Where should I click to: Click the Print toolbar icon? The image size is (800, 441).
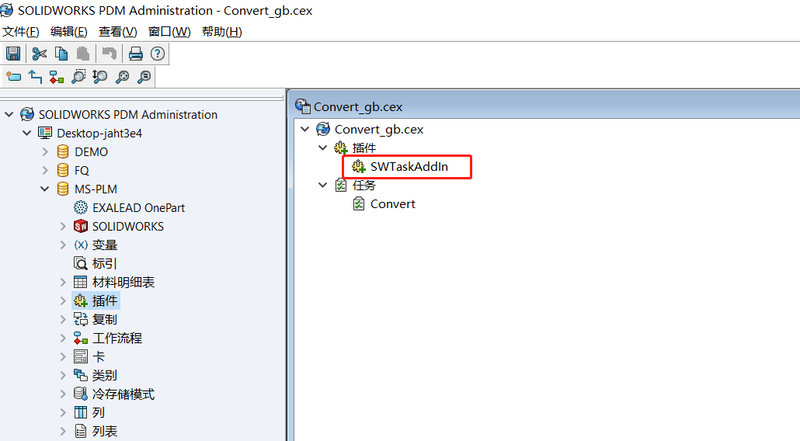(x=136, y=53)
